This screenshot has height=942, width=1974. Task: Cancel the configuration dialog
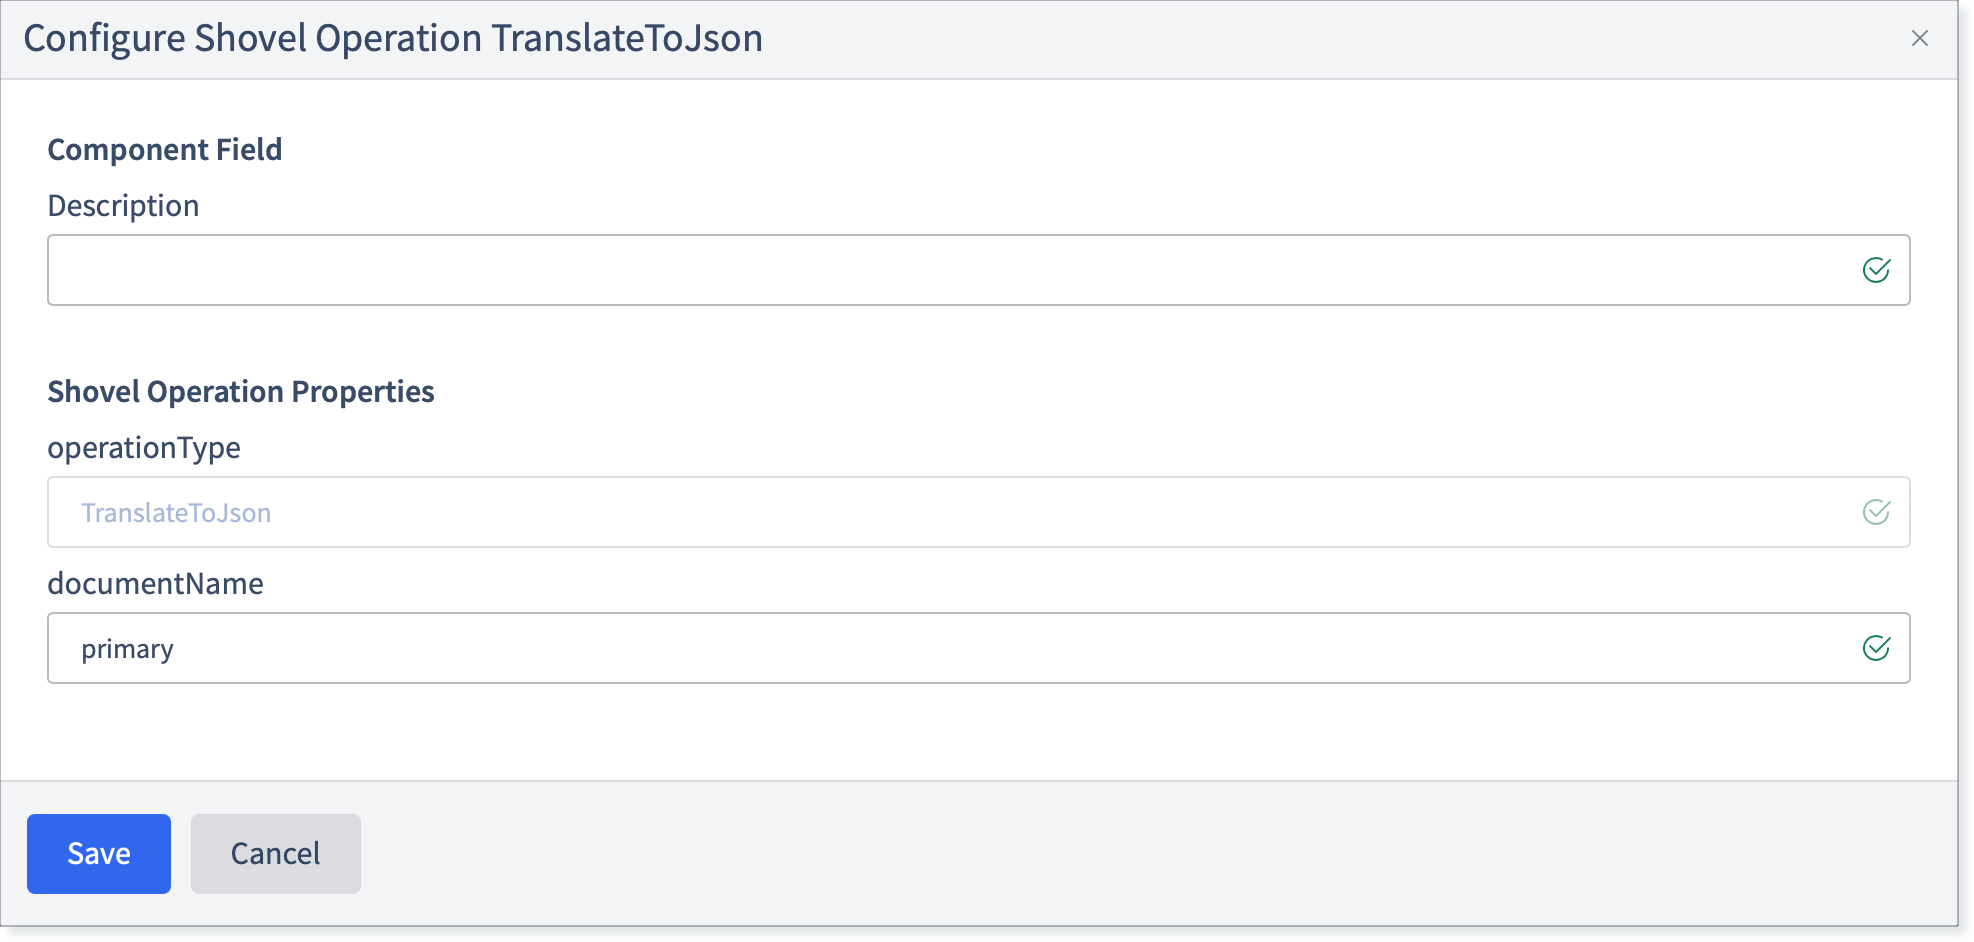pos(276,854)
